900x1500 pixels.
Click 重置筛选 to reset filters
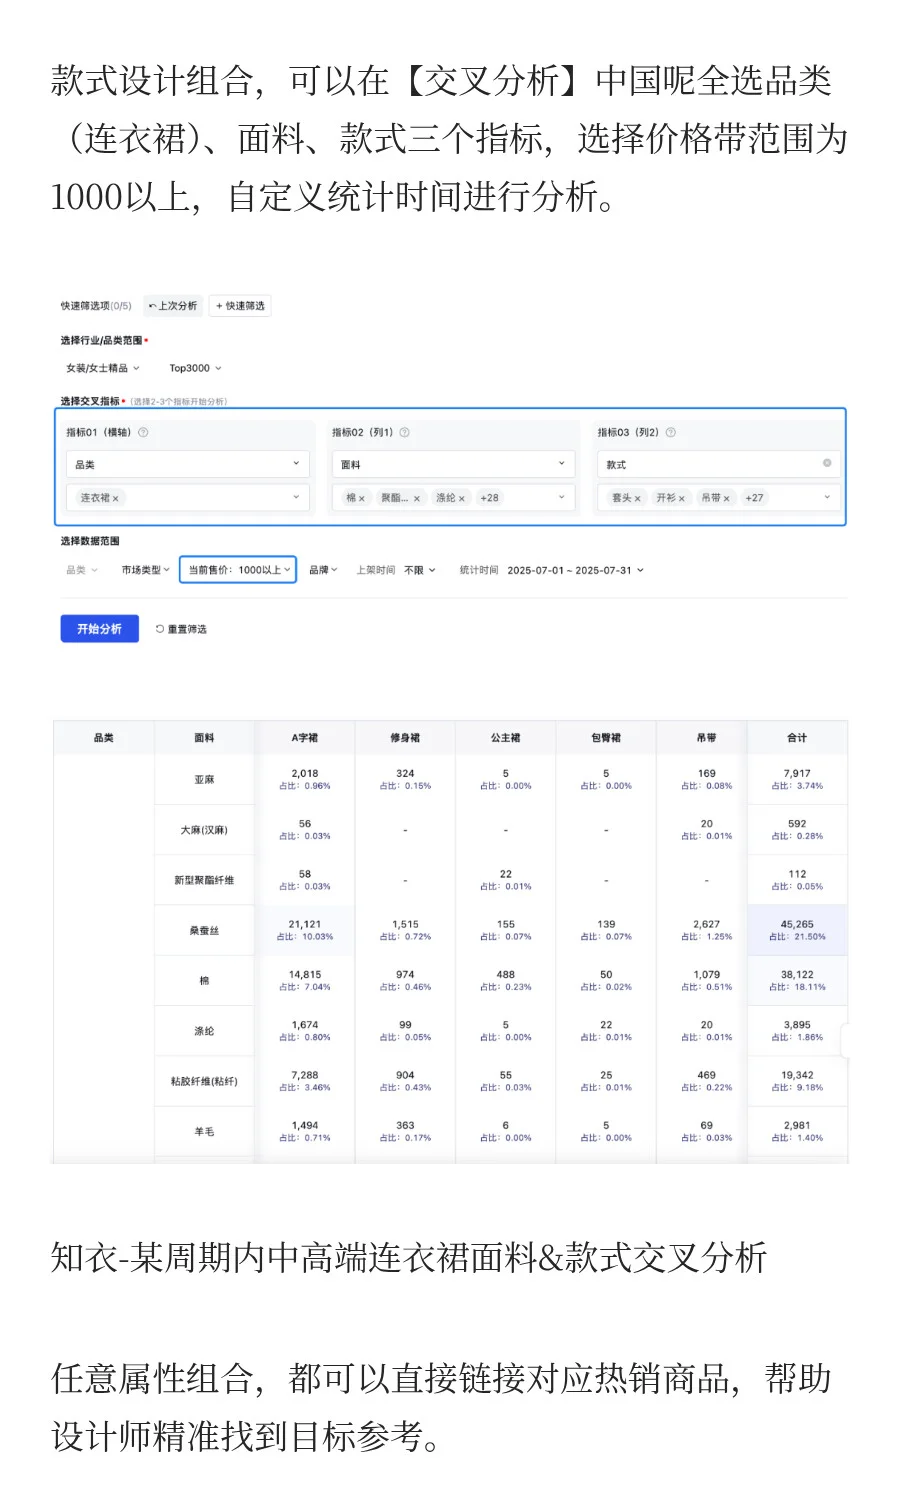tap(181, 629)
